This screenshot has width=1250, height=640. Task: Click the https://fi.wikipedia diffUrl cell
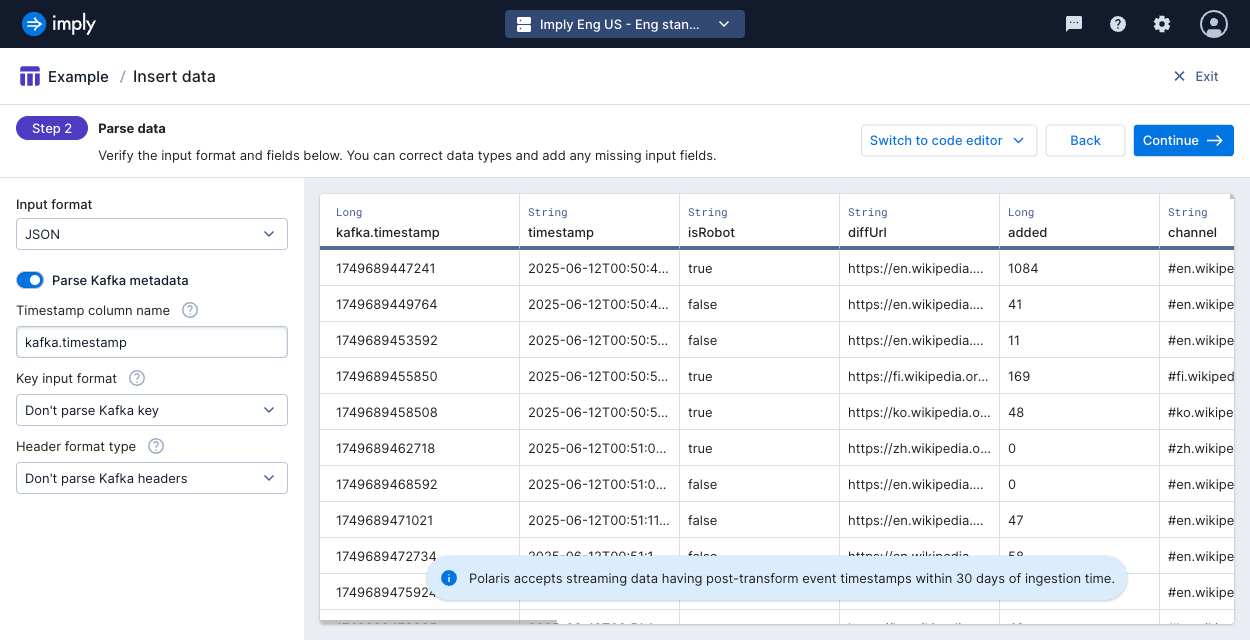pyautogui.click(x=919, y=376)
